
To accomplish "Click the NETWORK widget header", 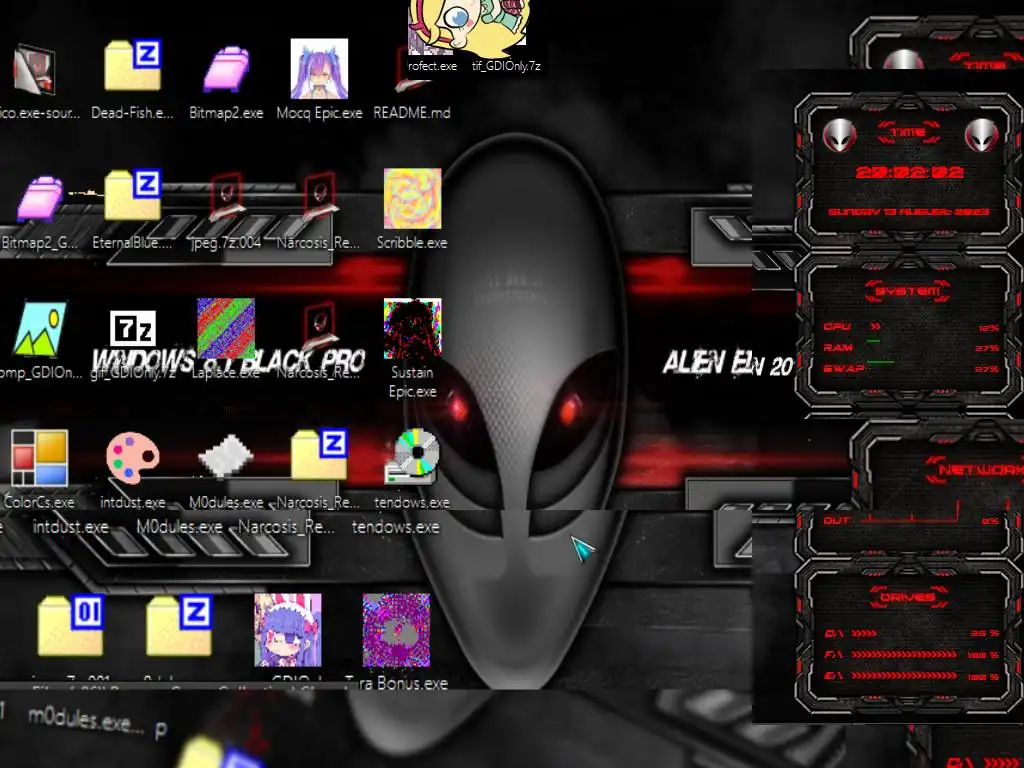I will pos(976,470).
